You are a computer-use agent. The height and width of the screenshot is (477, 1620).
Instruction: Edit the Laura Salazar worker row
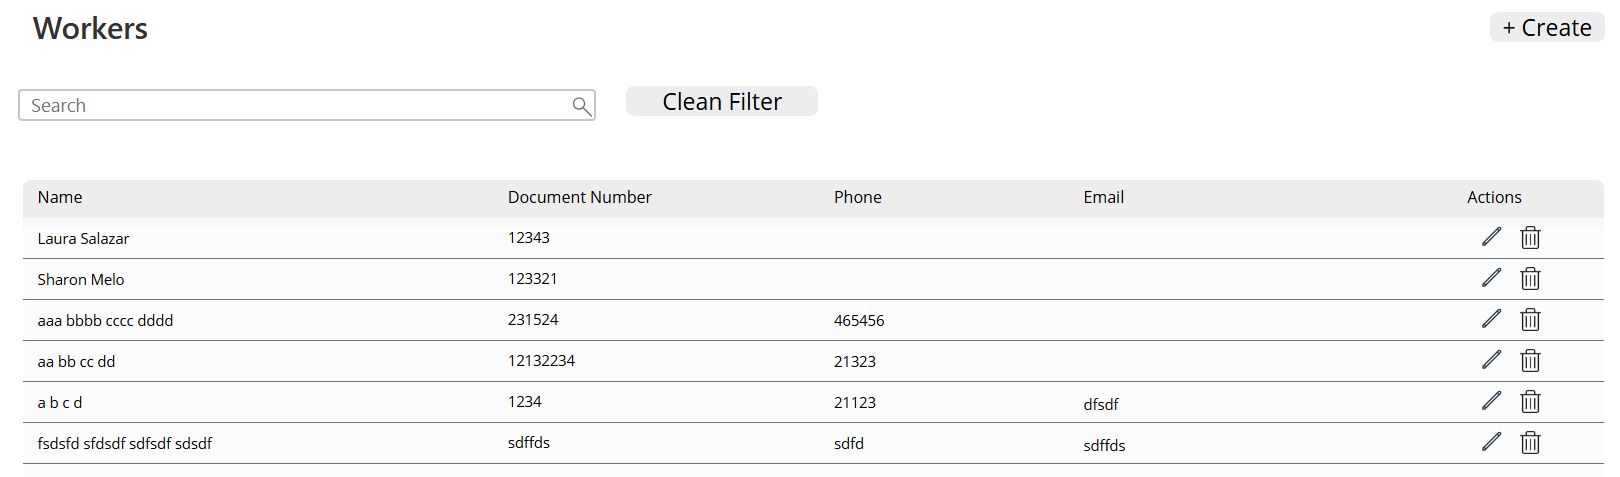[1491, 237]
